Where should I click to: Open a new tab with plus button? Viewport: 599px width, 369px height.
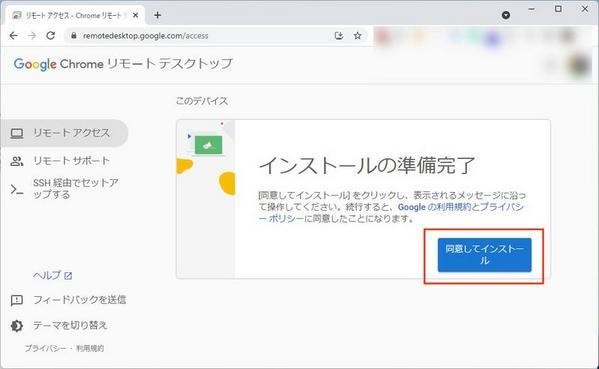157,15
